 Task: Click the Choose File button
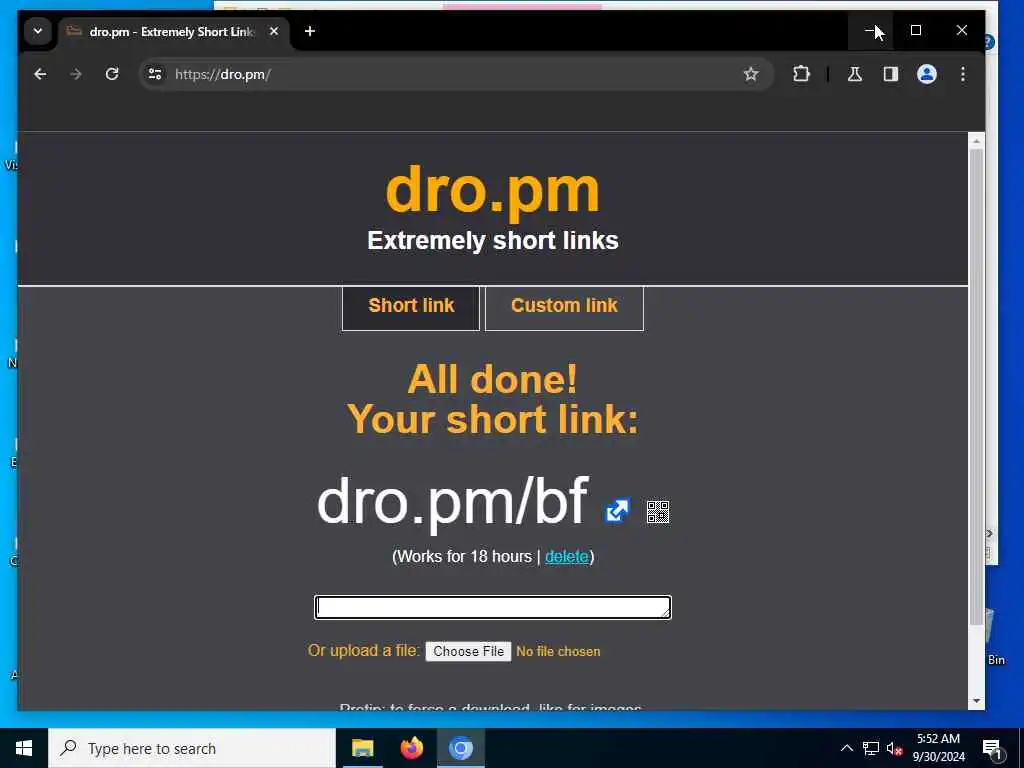pos(468,651)
